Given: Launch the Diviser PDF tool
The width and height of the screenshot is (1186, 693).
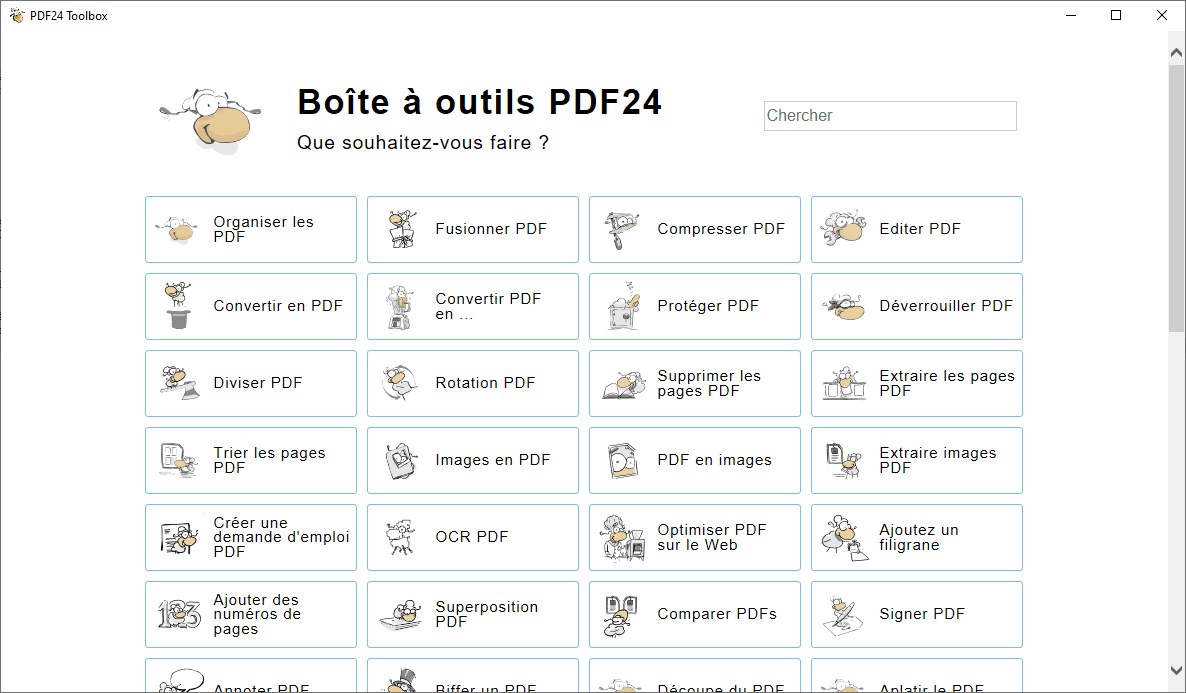Looking at the screenshot, I should (250, 384).
